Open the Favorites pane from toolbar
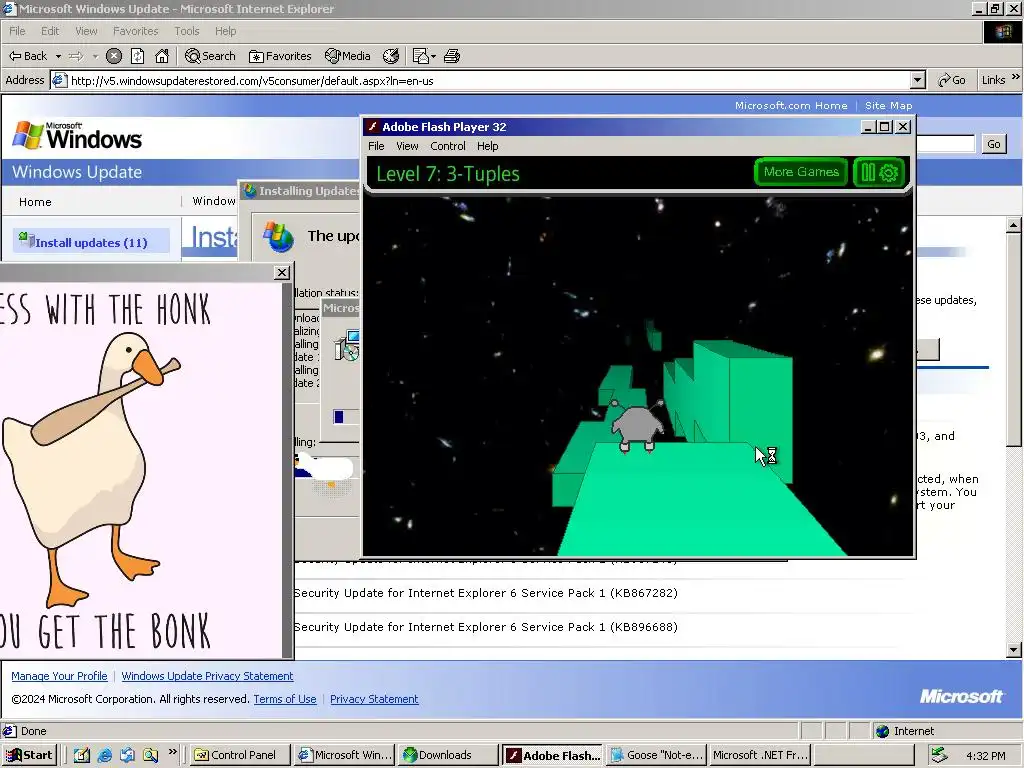 click(280, 56)
